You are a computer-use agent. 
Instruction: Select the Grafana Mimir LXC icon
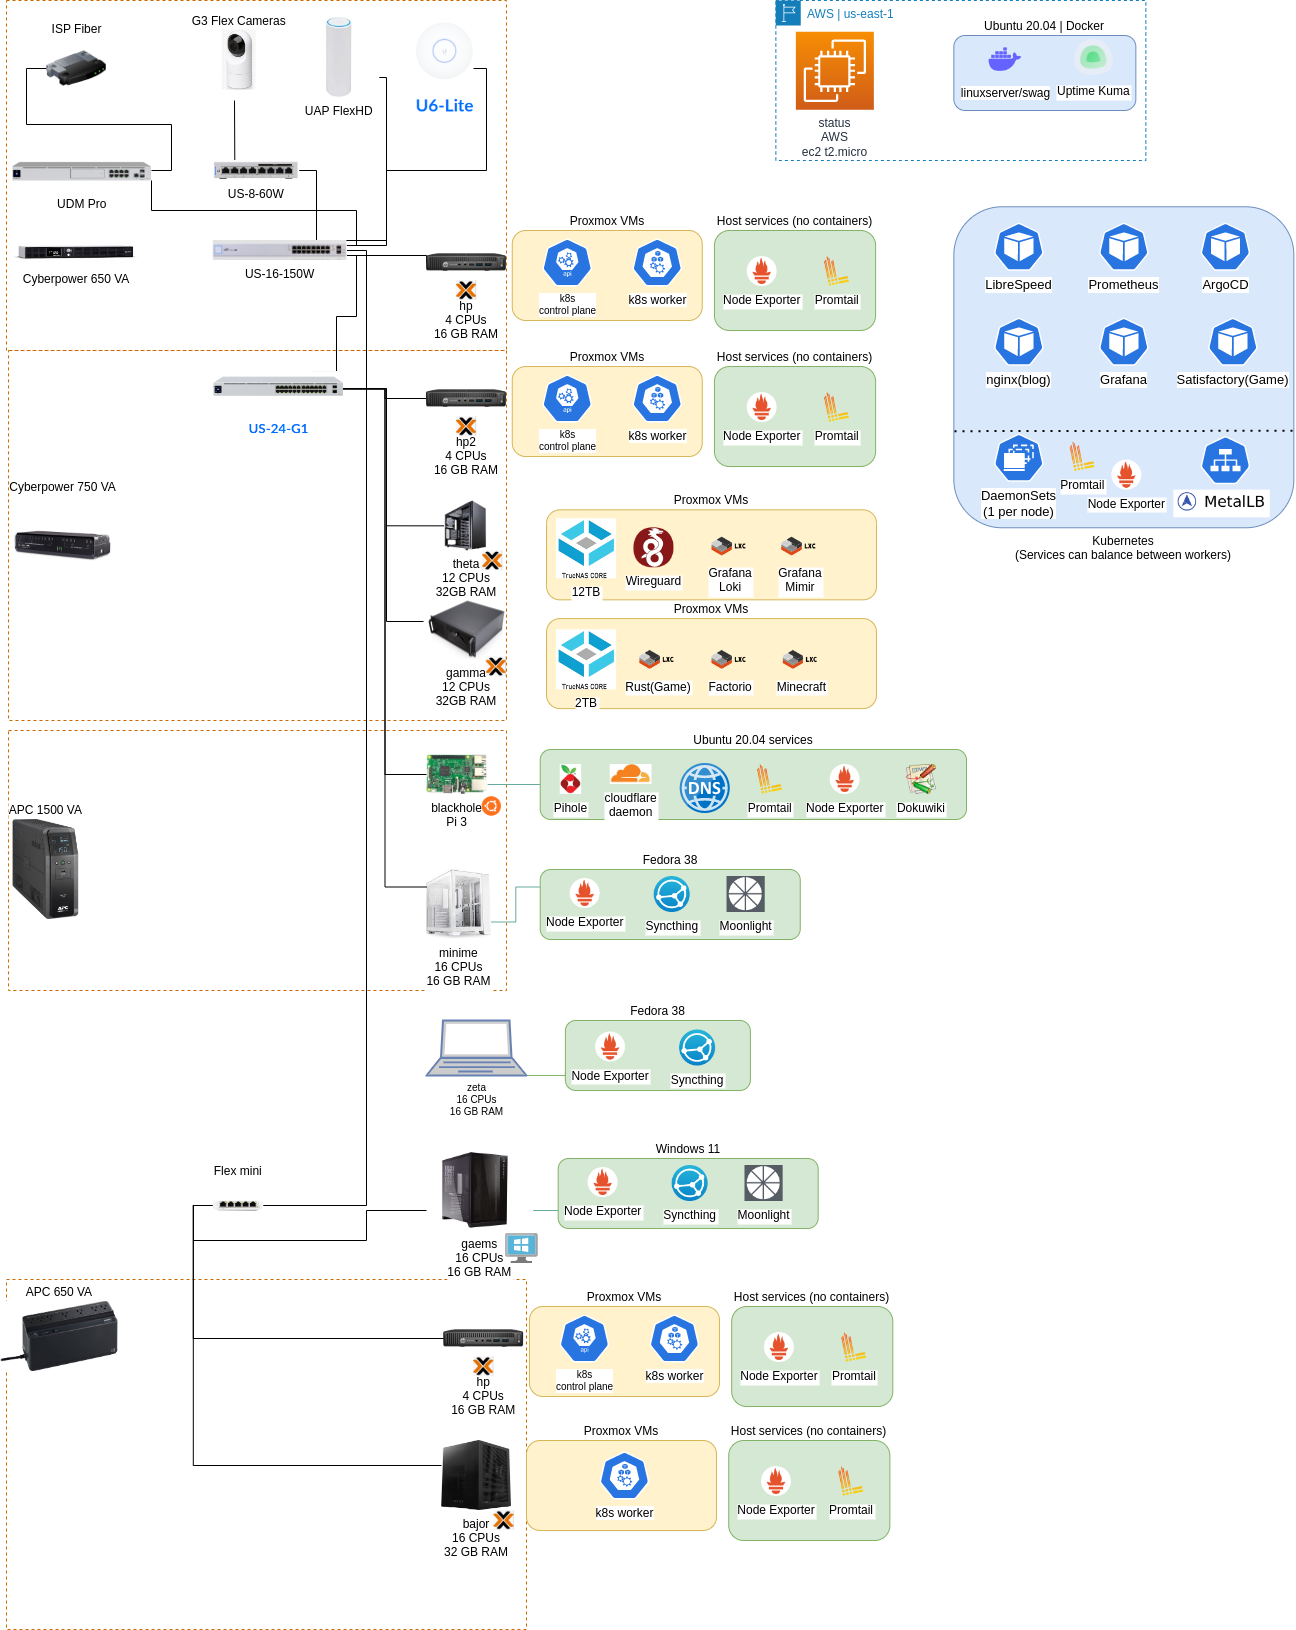(x=798, y=546)
